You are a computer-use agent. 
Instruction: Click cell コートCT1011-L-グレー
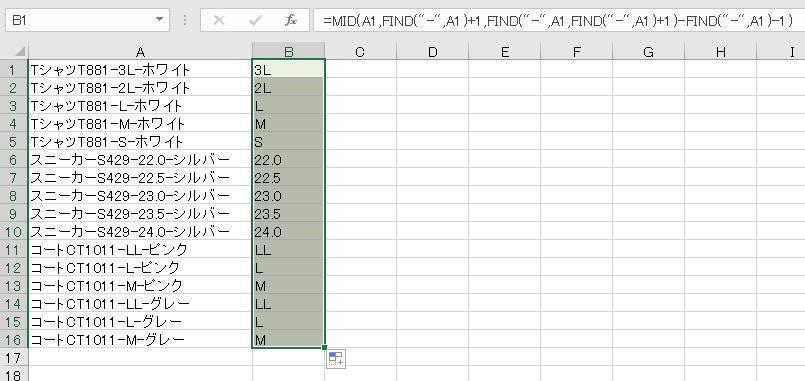pos(140,321)
